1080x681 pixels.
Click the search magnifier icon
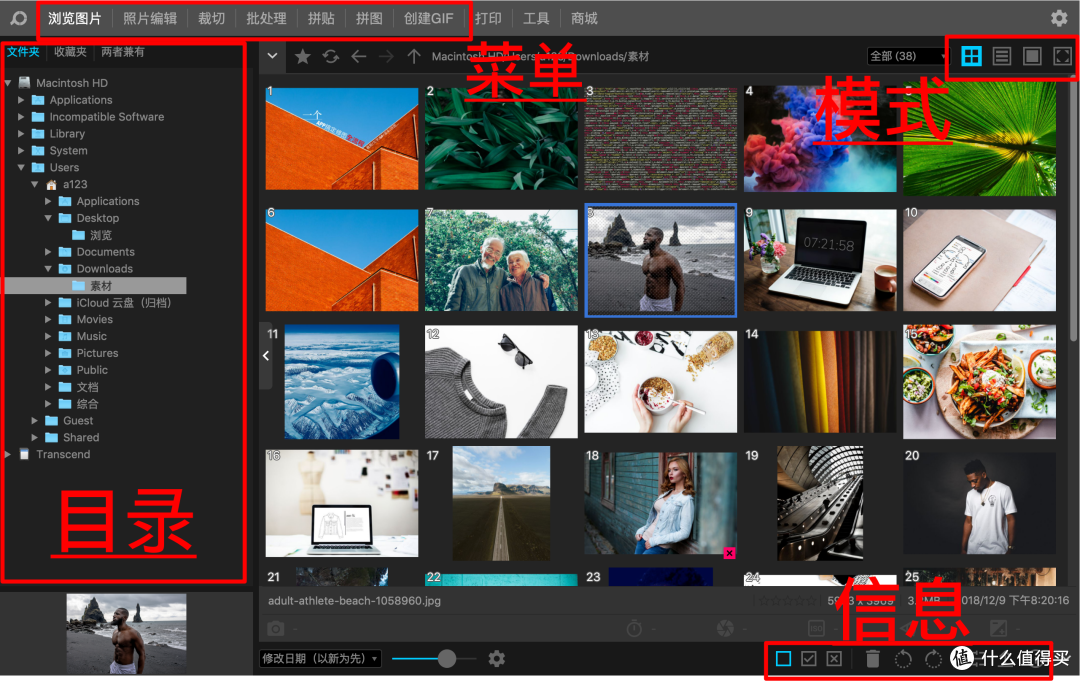coord(19,18)
